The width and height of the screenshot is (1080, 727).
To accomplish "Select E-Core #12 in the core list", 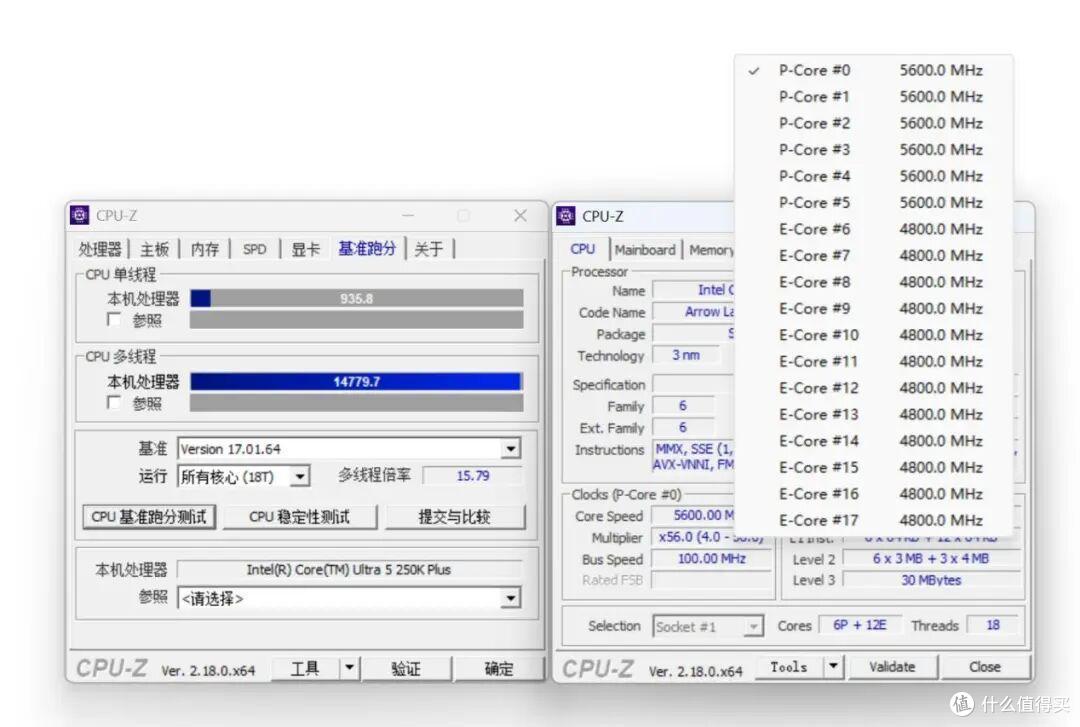I will tap(873, 388).
